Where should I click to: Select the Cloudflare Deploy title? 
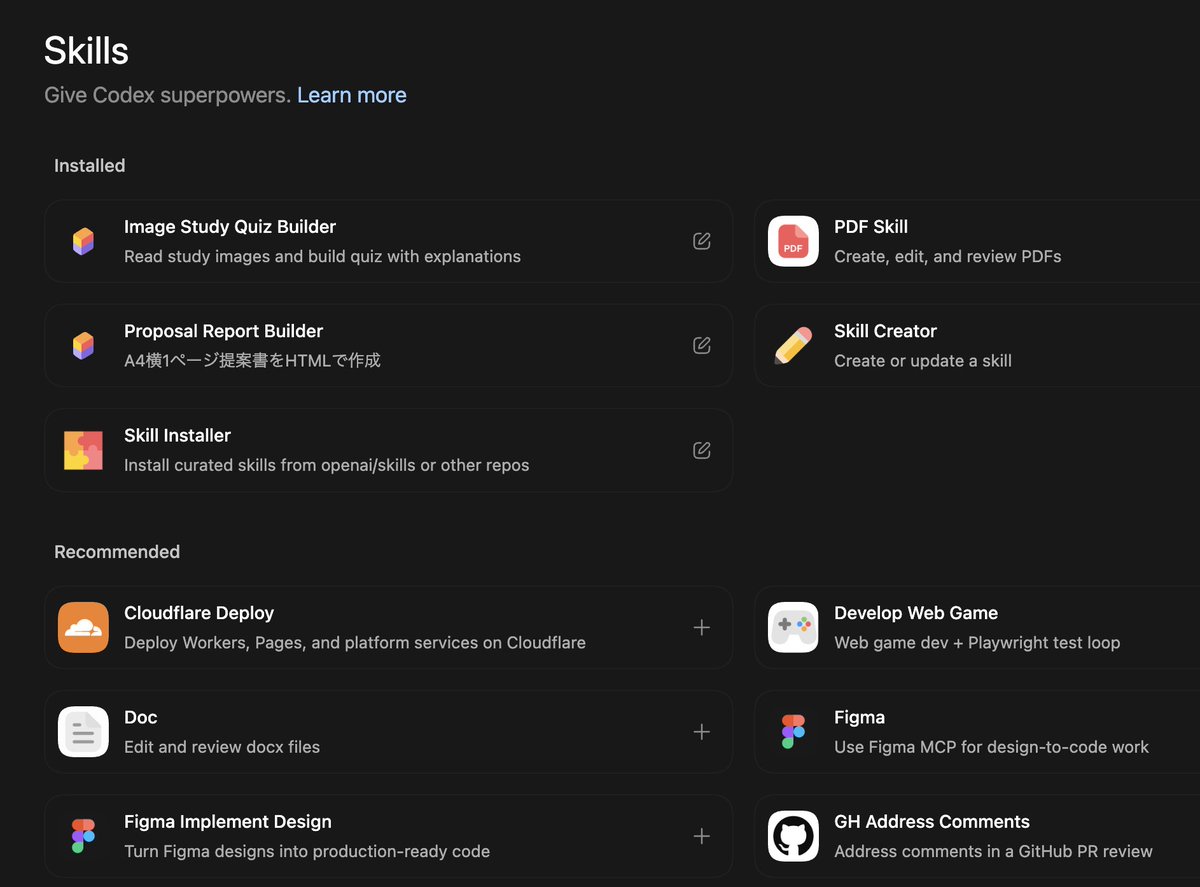click(199, 613)
